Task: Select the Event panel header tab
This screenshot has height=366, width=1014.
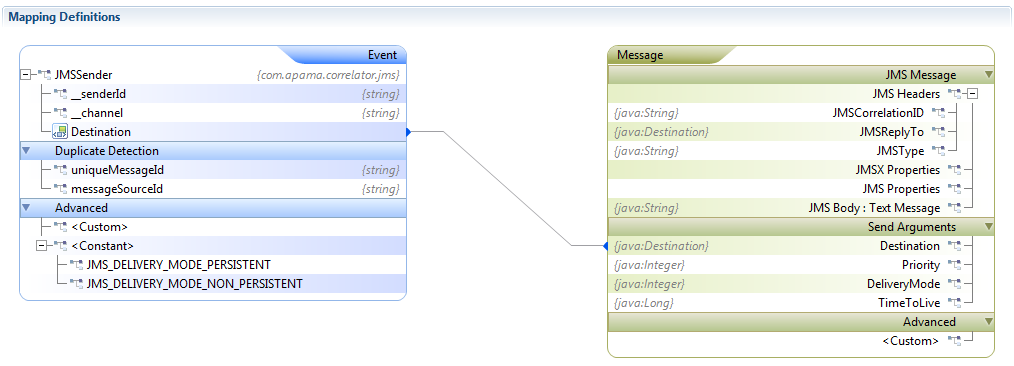Action: click(x=382, y=55)
